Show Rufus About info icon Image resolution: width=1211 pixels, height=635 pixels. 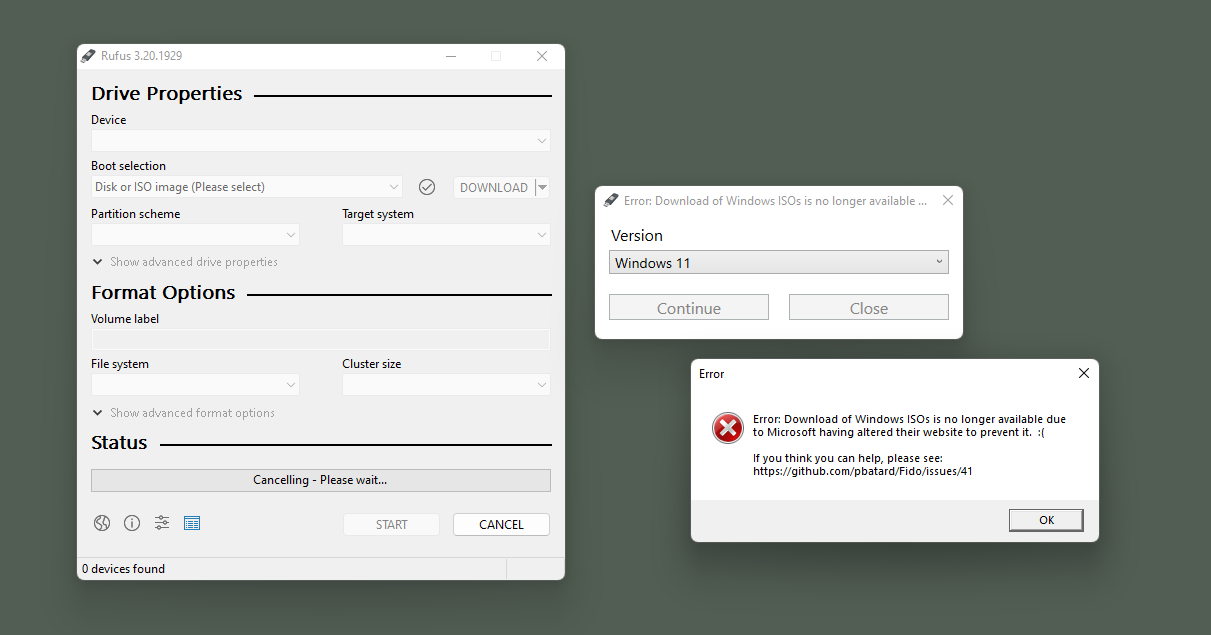[132, 523]
